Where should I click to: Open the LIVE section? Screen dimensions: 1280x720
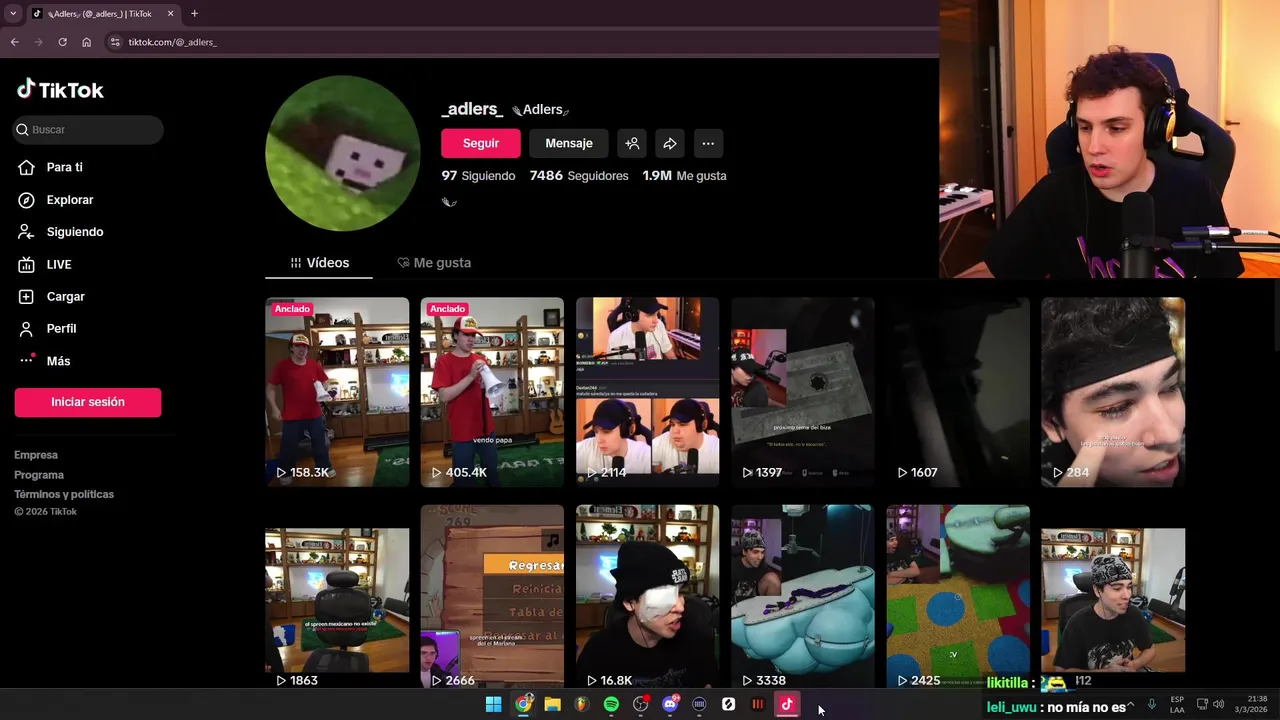point(58,264)
